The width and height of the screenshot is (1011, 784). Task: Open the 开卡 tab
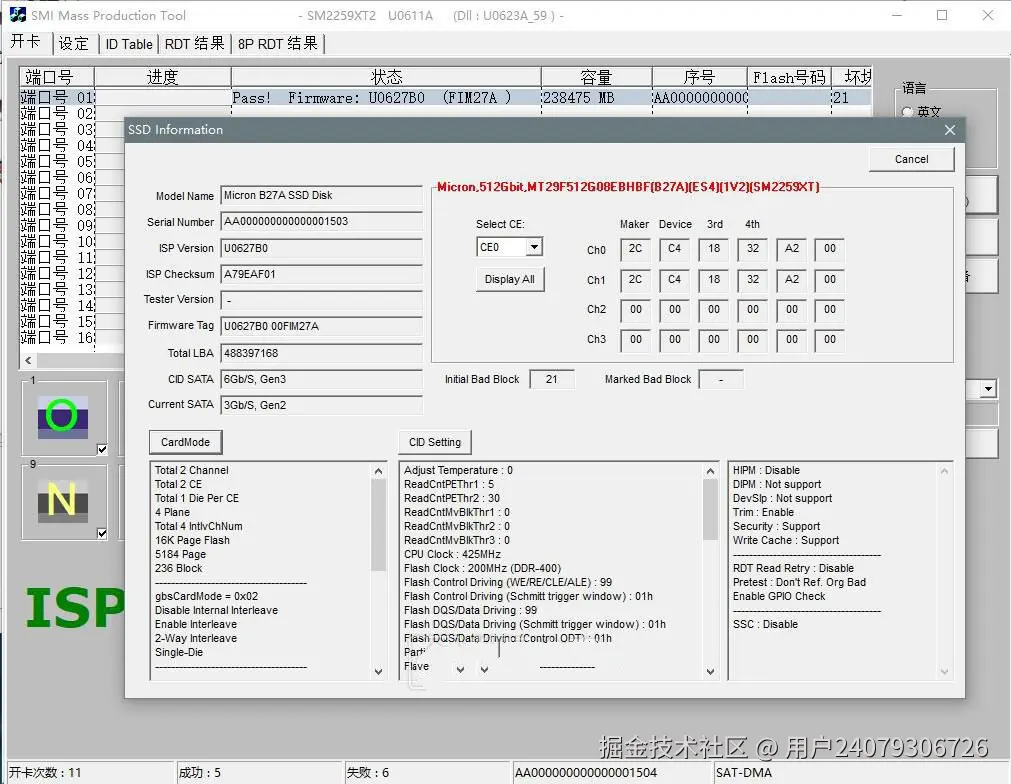point(26,43)
